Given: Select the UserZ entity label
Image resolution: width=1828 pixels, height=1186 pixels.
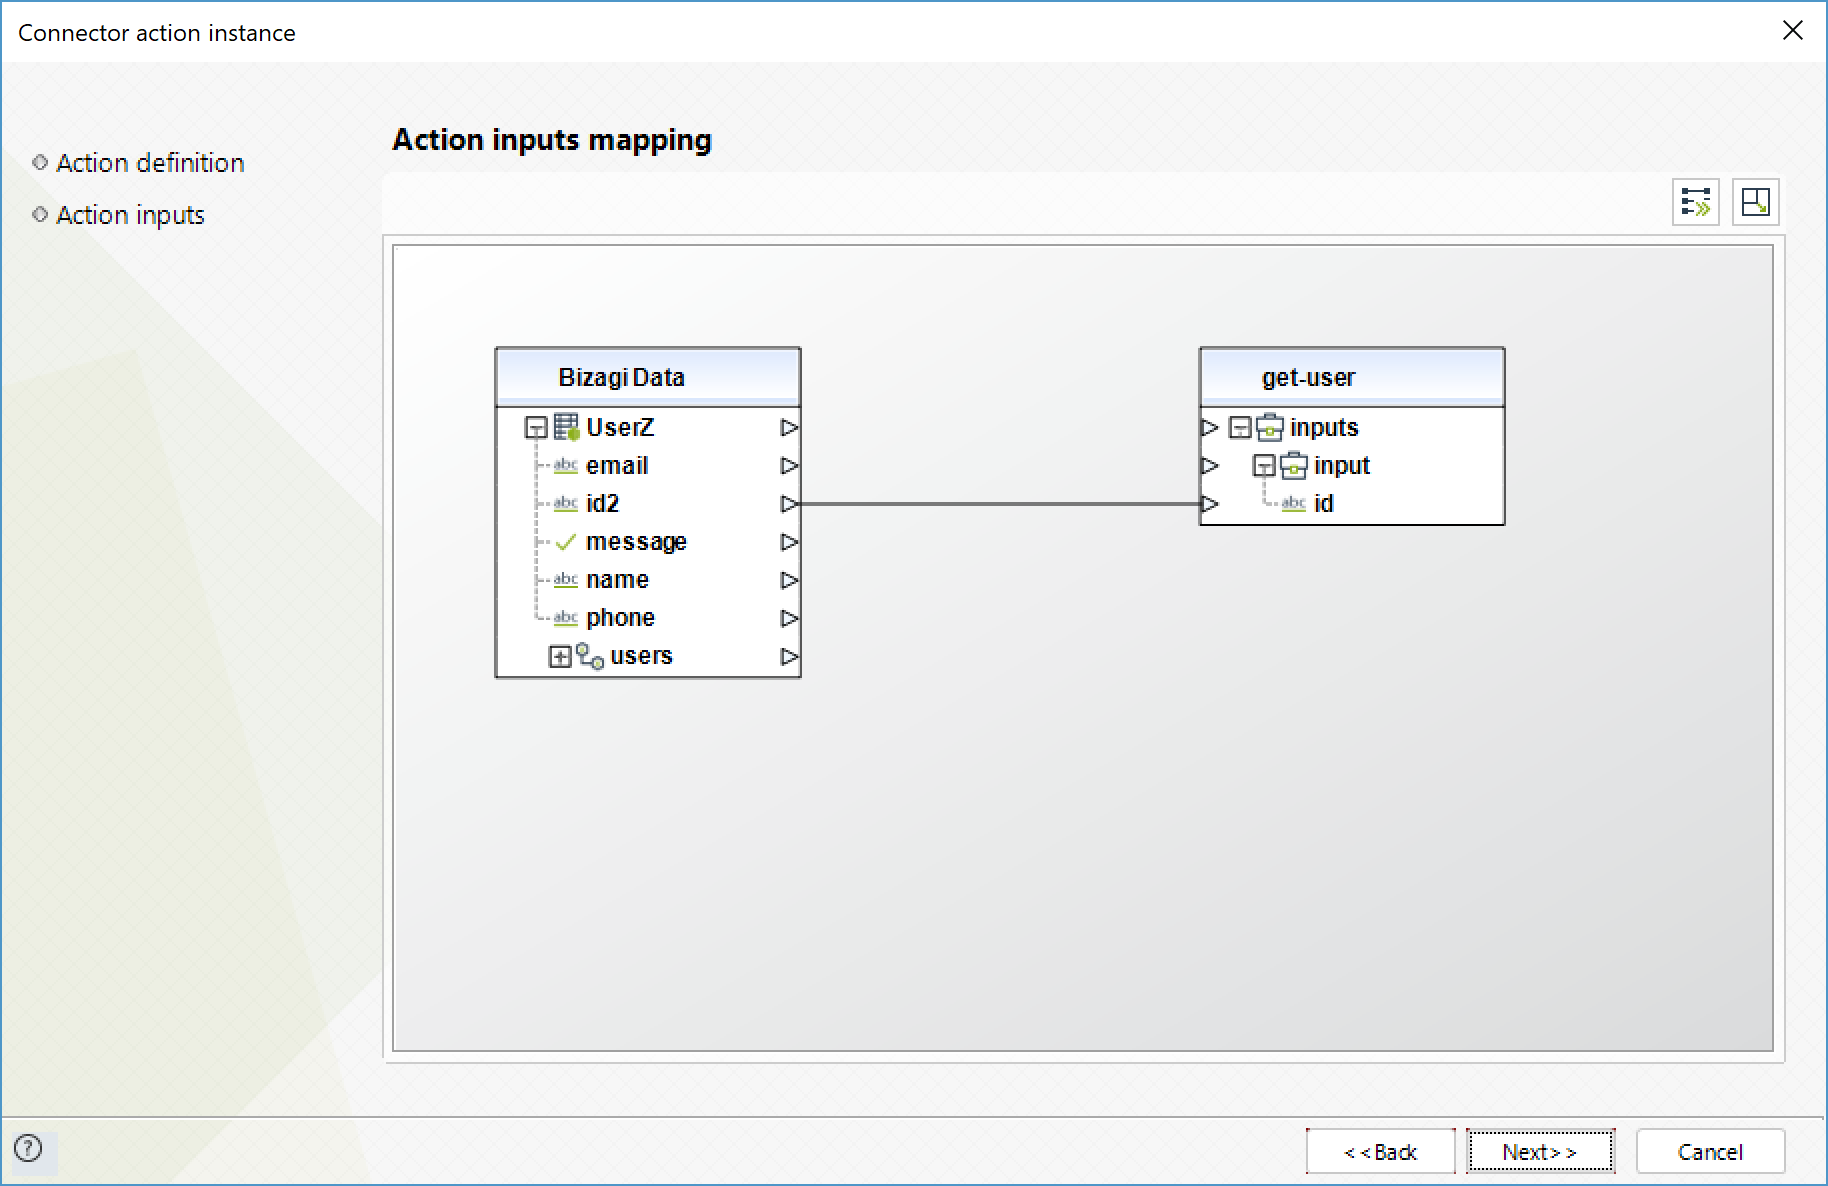Looking at the screenshot, I should [x=620, y=428].
